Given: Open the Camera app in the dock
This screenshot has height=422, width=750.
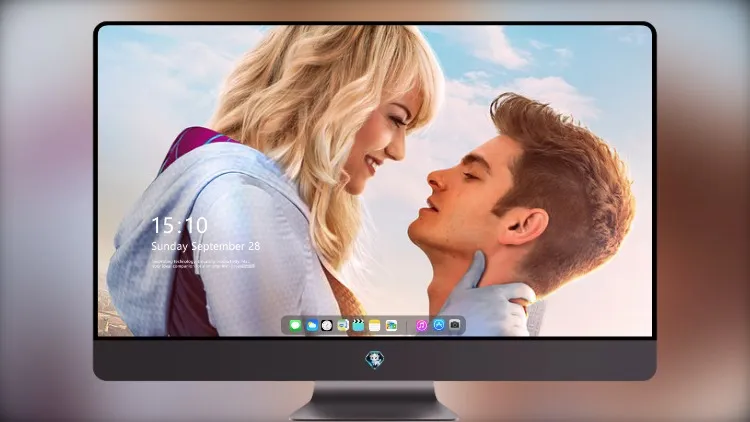Looking at the screenshot, I should pos(455,325).
